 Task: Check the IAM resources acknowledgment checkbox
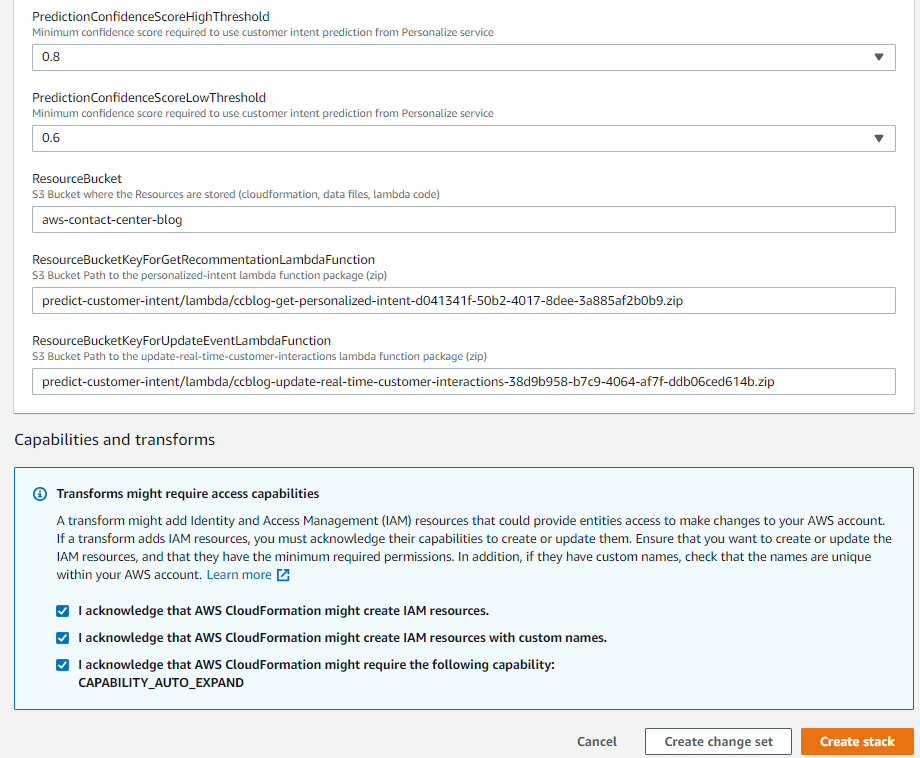(62, 610)
